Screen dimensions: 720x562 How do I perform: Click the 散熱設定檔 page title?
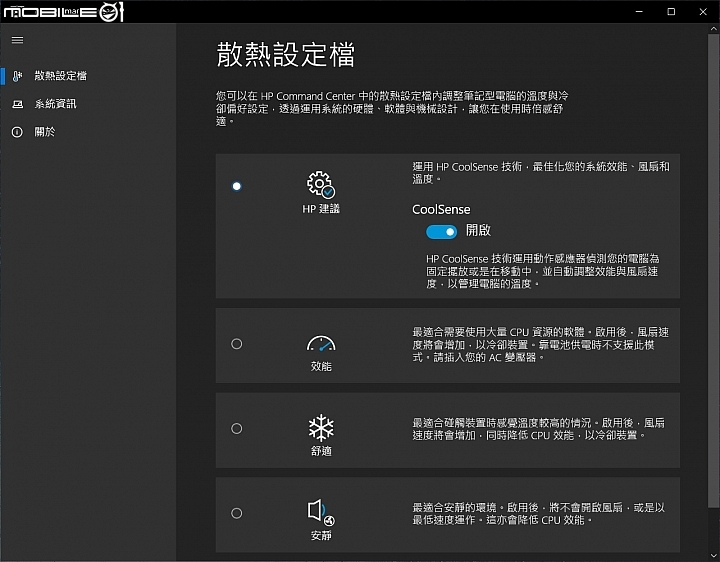point(285,55)
